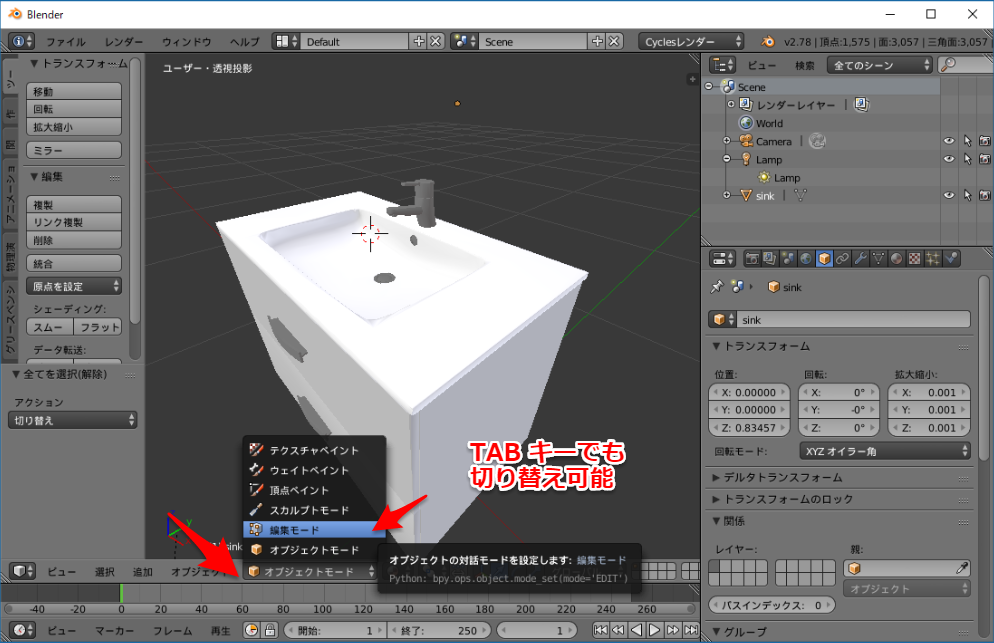Click the outliner search magnifier field
The image size is (994, 643).
965,65
